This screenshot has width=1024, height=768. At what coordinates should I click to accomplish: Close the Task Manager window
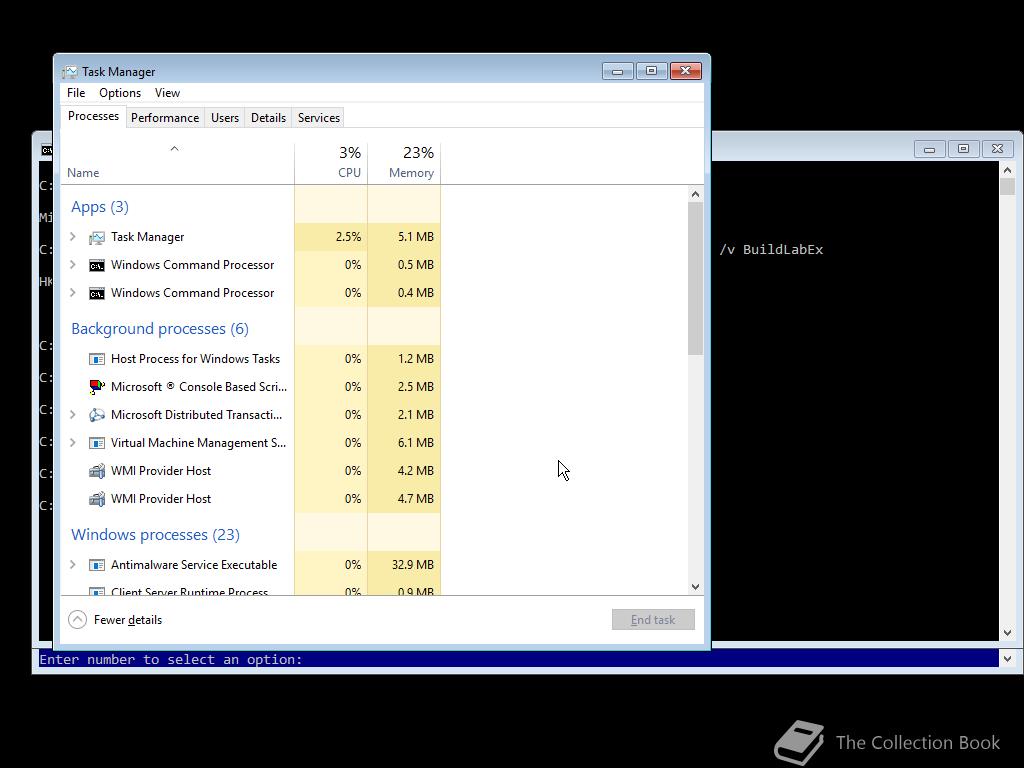686,71
